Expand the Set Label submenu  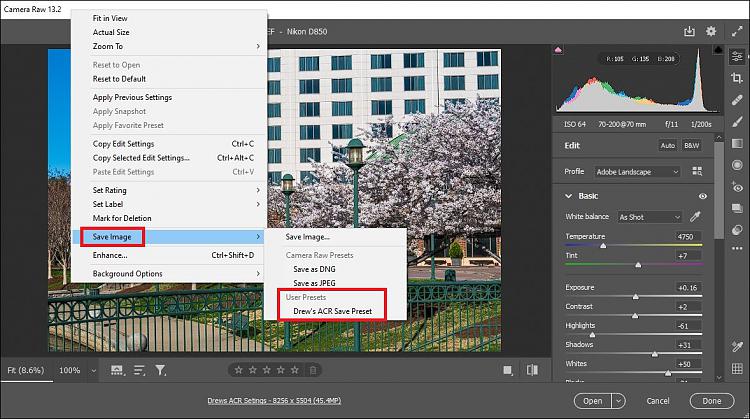click(x=169, y=204)
